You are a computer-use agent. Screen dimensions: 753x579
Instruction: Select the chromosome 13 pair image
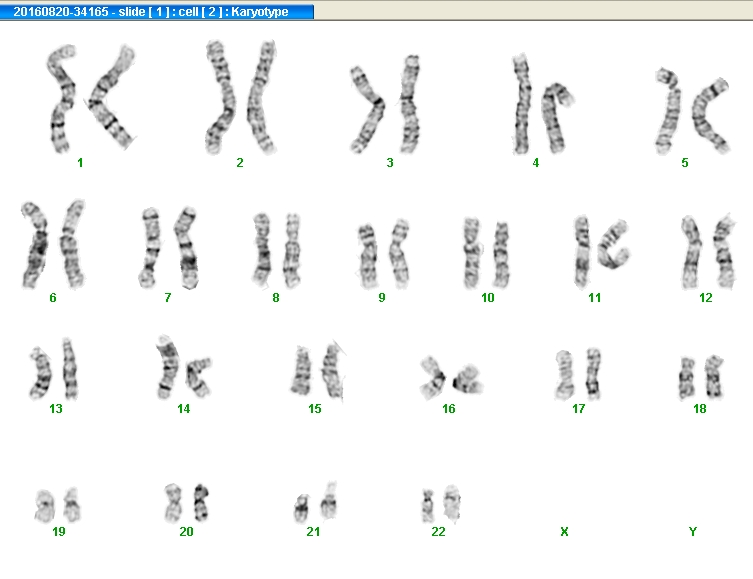(x=54, y=369)
